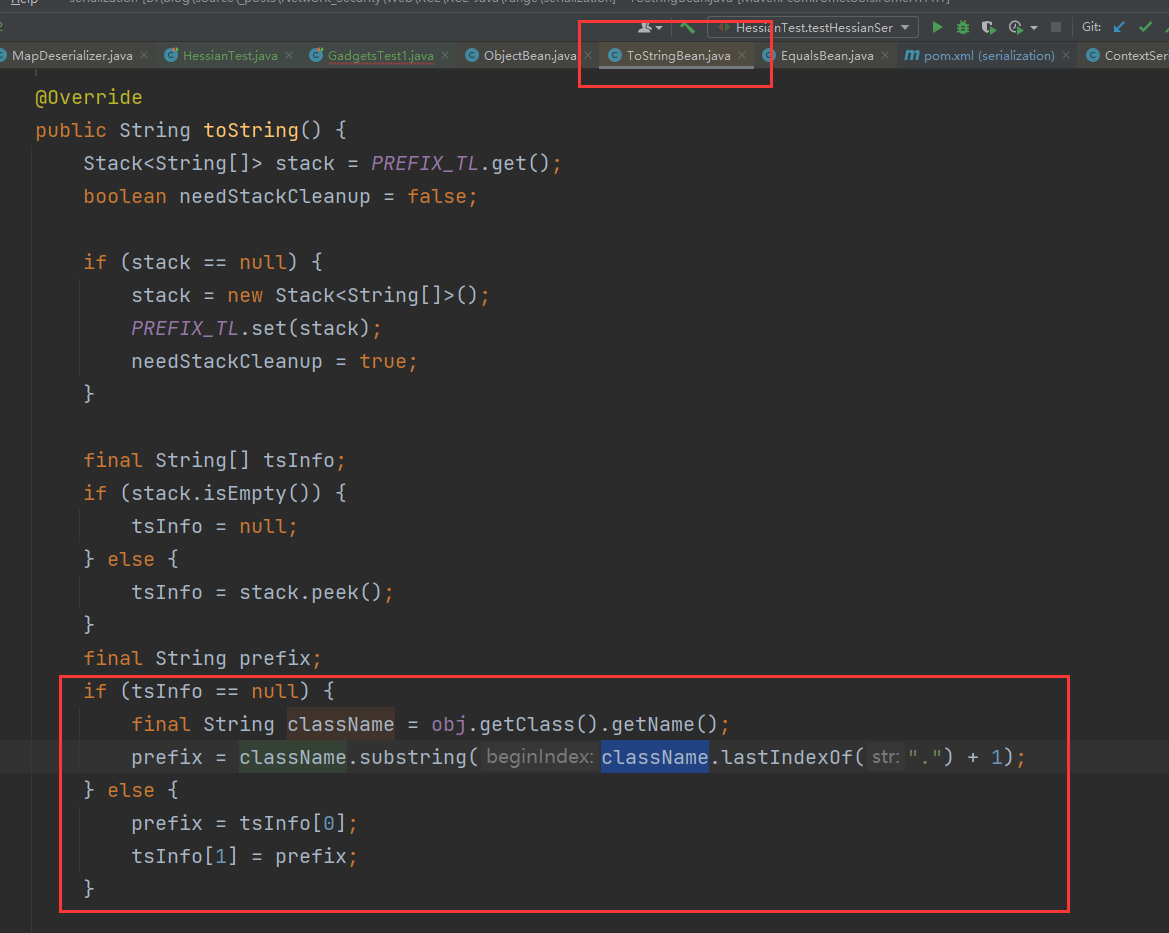The height and width of the screenshot is (933, 1169).
Task: Click substring in className.substring call
Action: coord(413,757)
